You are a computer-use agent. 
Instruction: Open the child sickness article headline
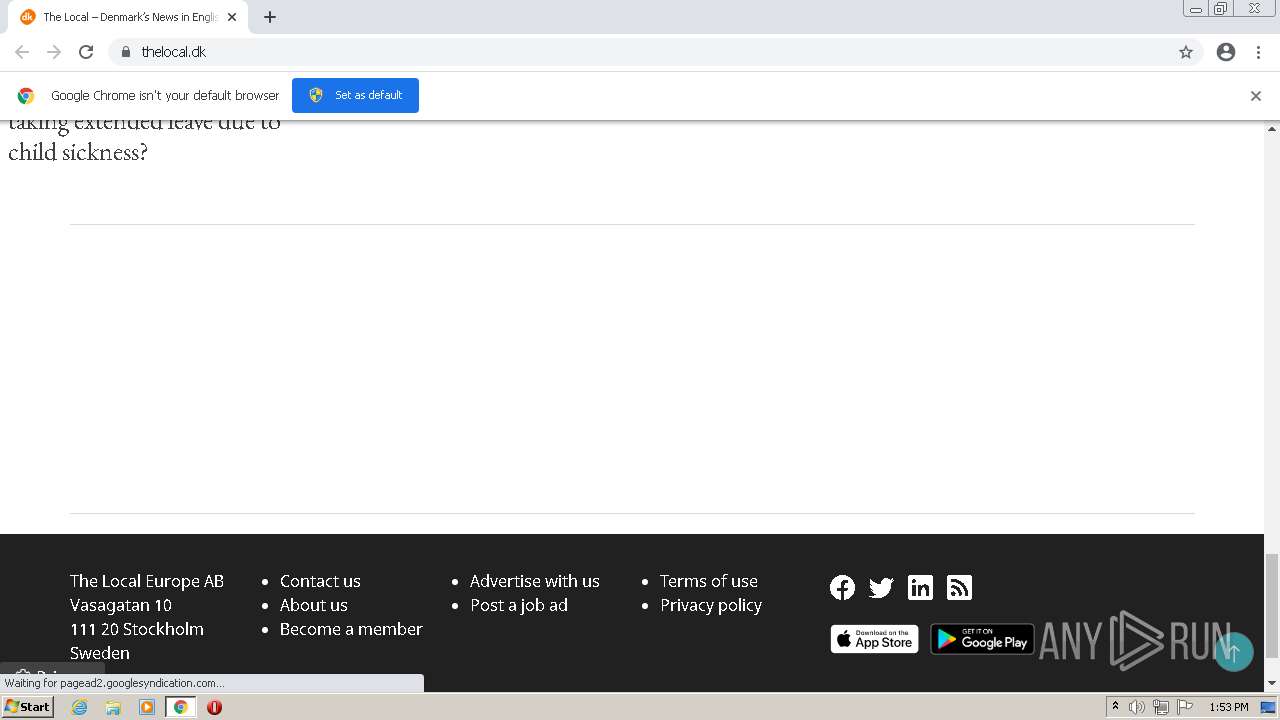[x=144, y=138]
